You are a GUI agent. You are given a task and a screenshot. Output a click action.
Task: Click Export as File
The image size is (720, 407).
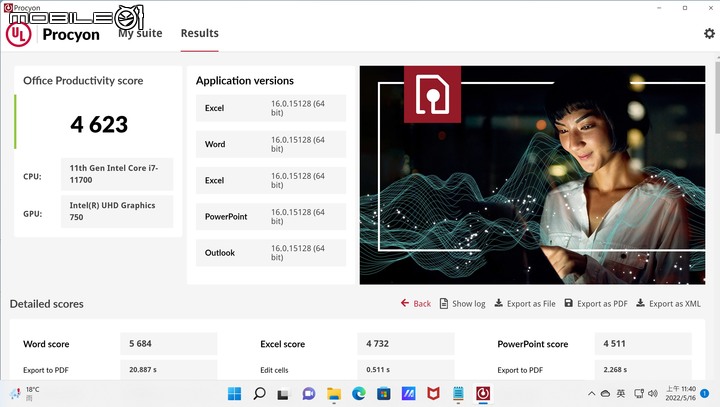[x=525, y=303]
